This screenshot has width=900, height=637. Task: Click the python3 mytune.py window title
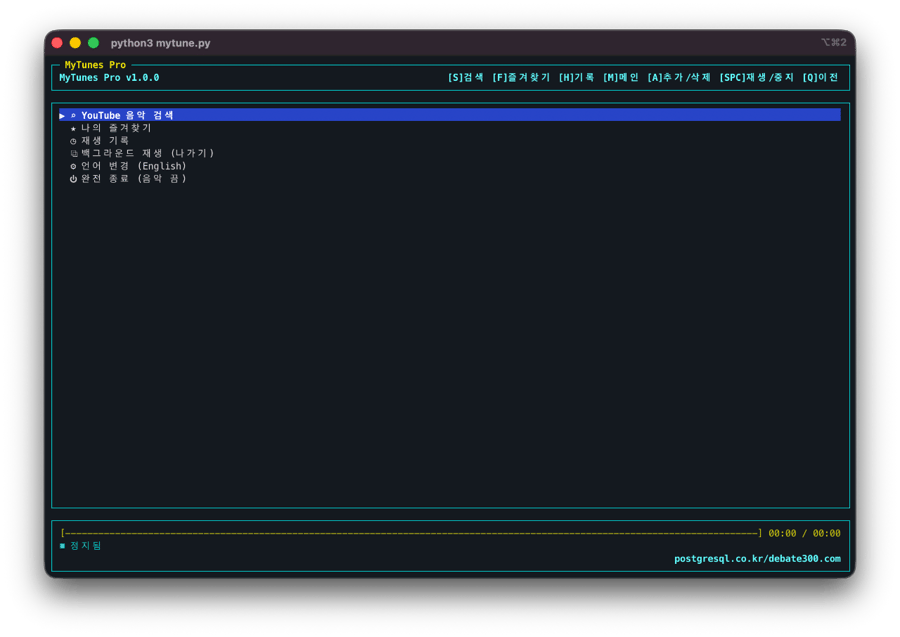161,43
